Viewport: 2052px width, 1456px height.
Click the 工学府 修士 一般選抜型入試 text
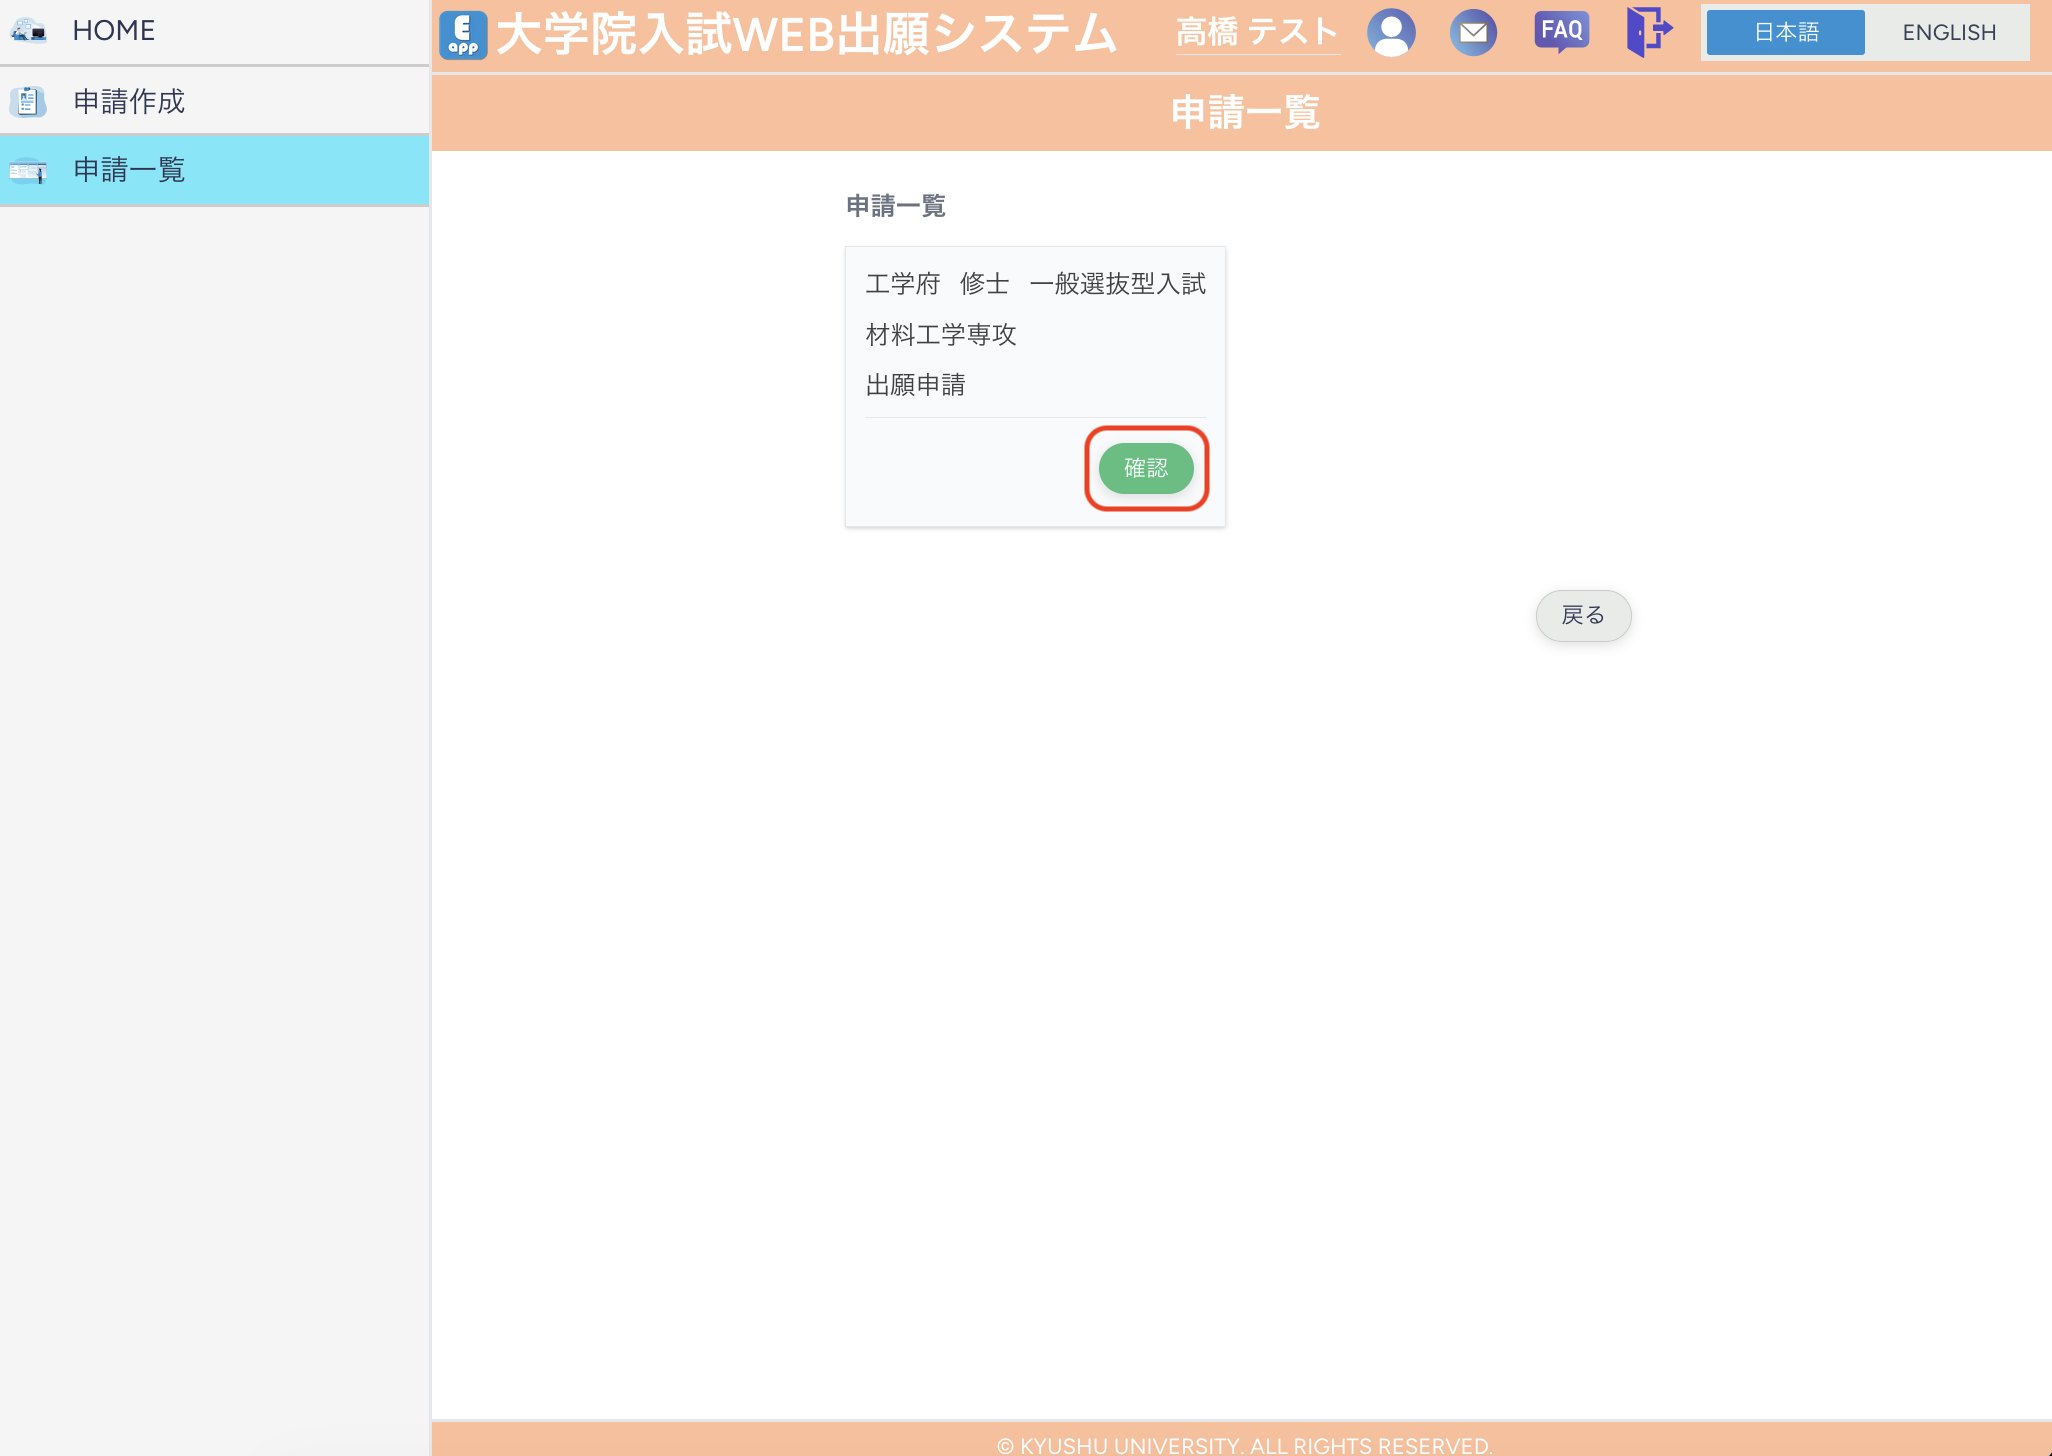(1035, 284)
